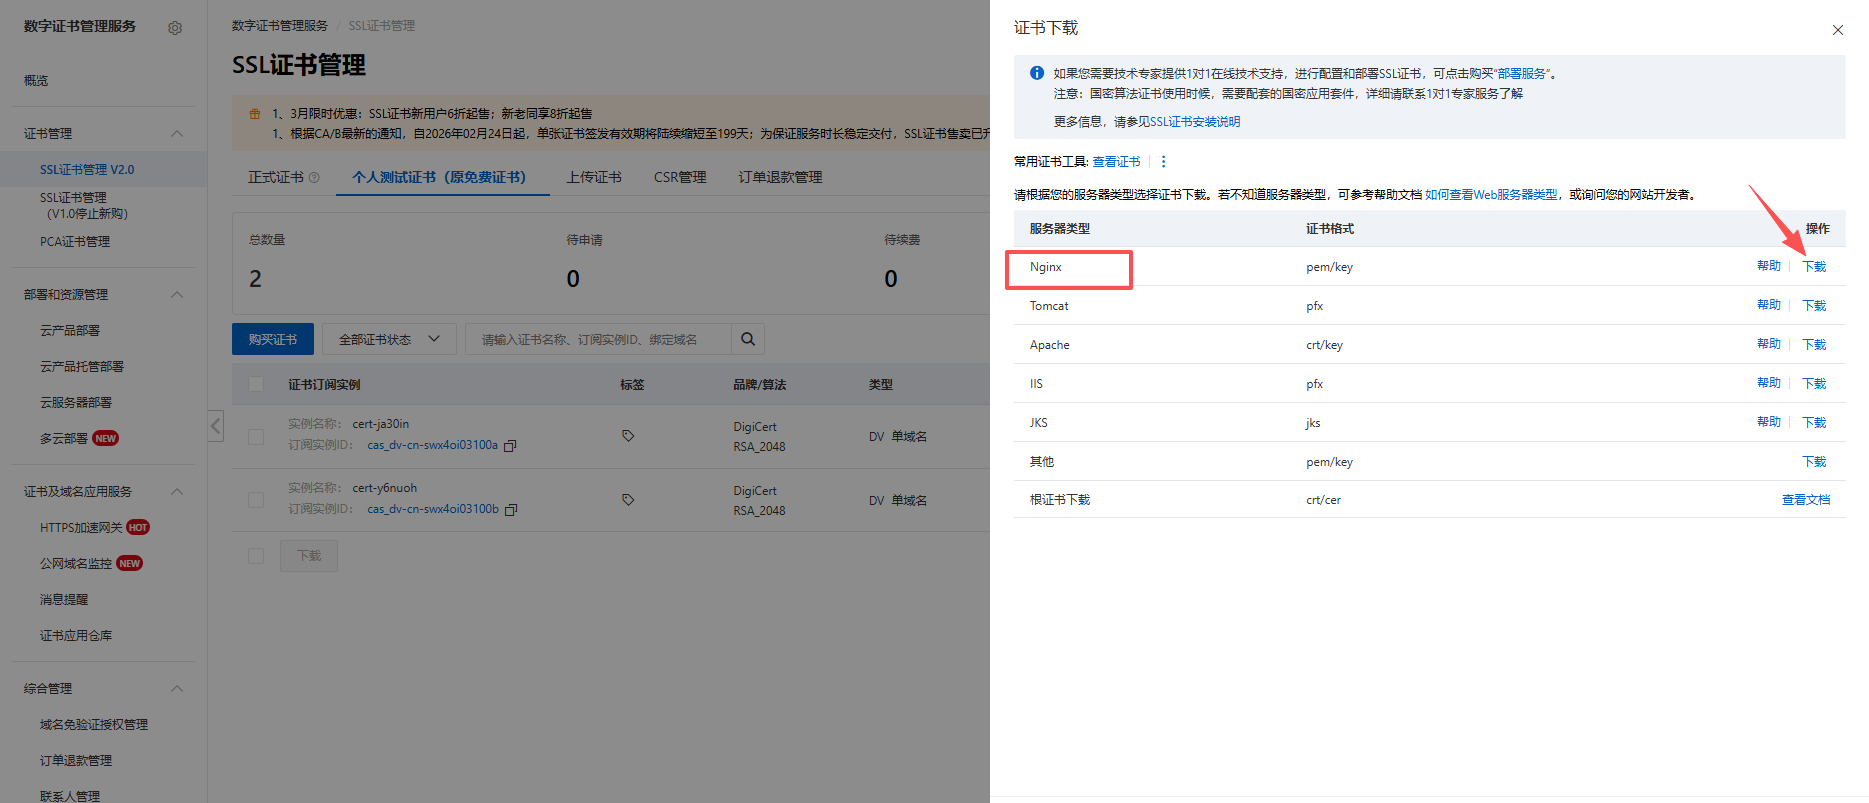Click the certificate name search input field
The image size is (1869, 803).
click(598, 340)
